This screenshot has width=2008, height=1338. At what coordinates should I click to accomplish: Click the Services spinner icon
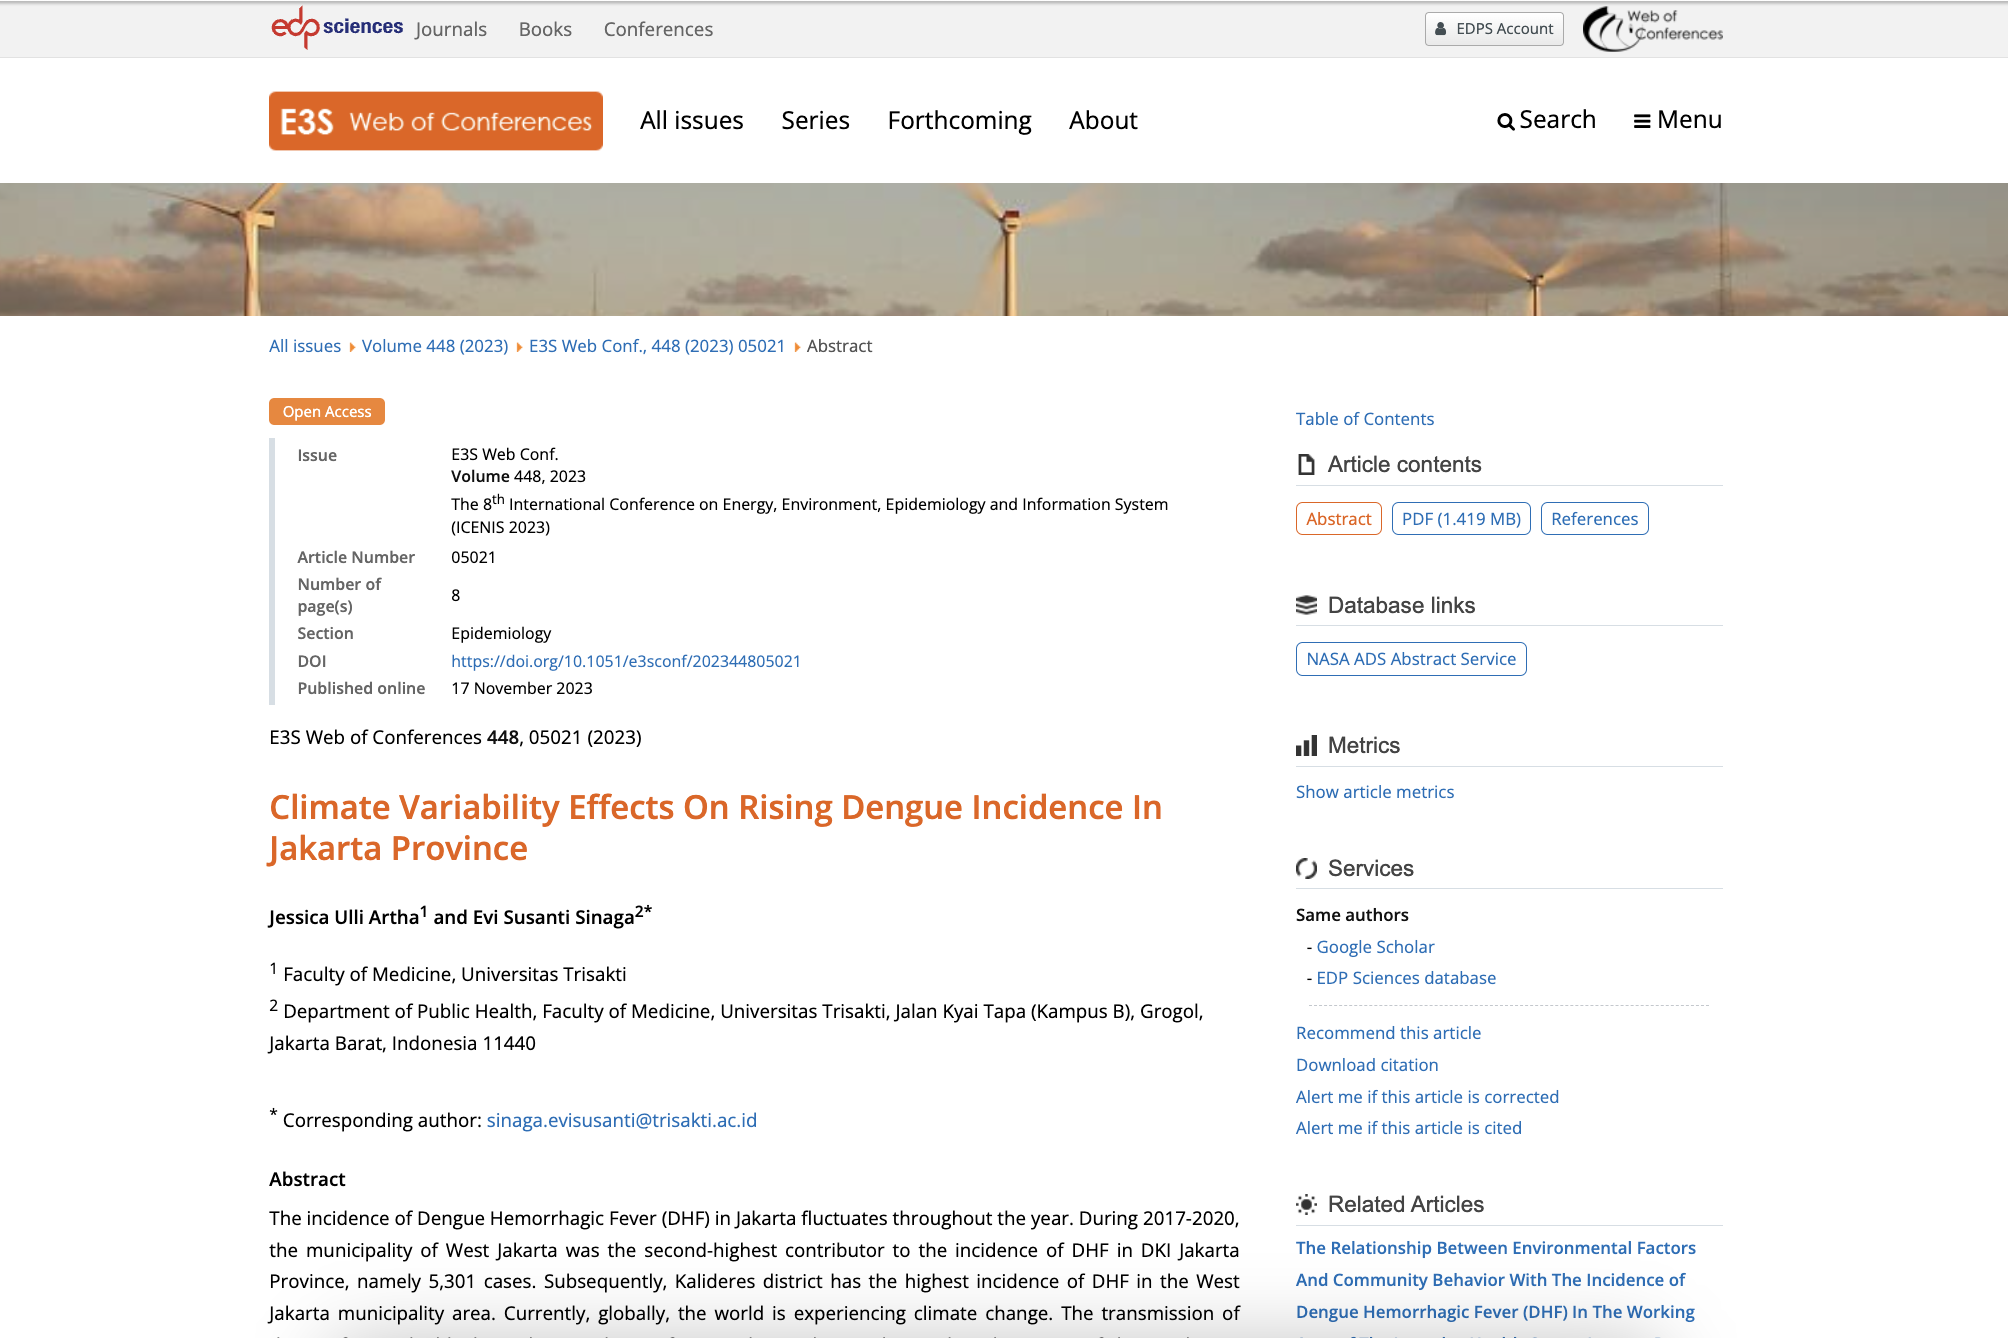click(1306, 868)
